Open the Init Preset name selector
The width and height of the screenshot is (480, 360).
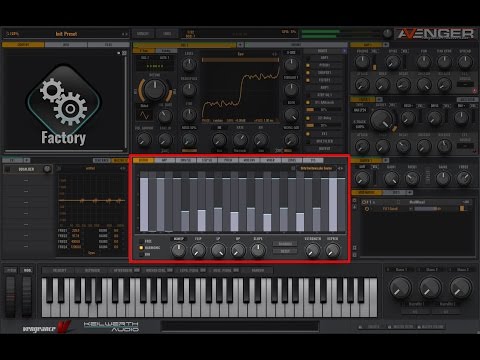click(67, 34)
